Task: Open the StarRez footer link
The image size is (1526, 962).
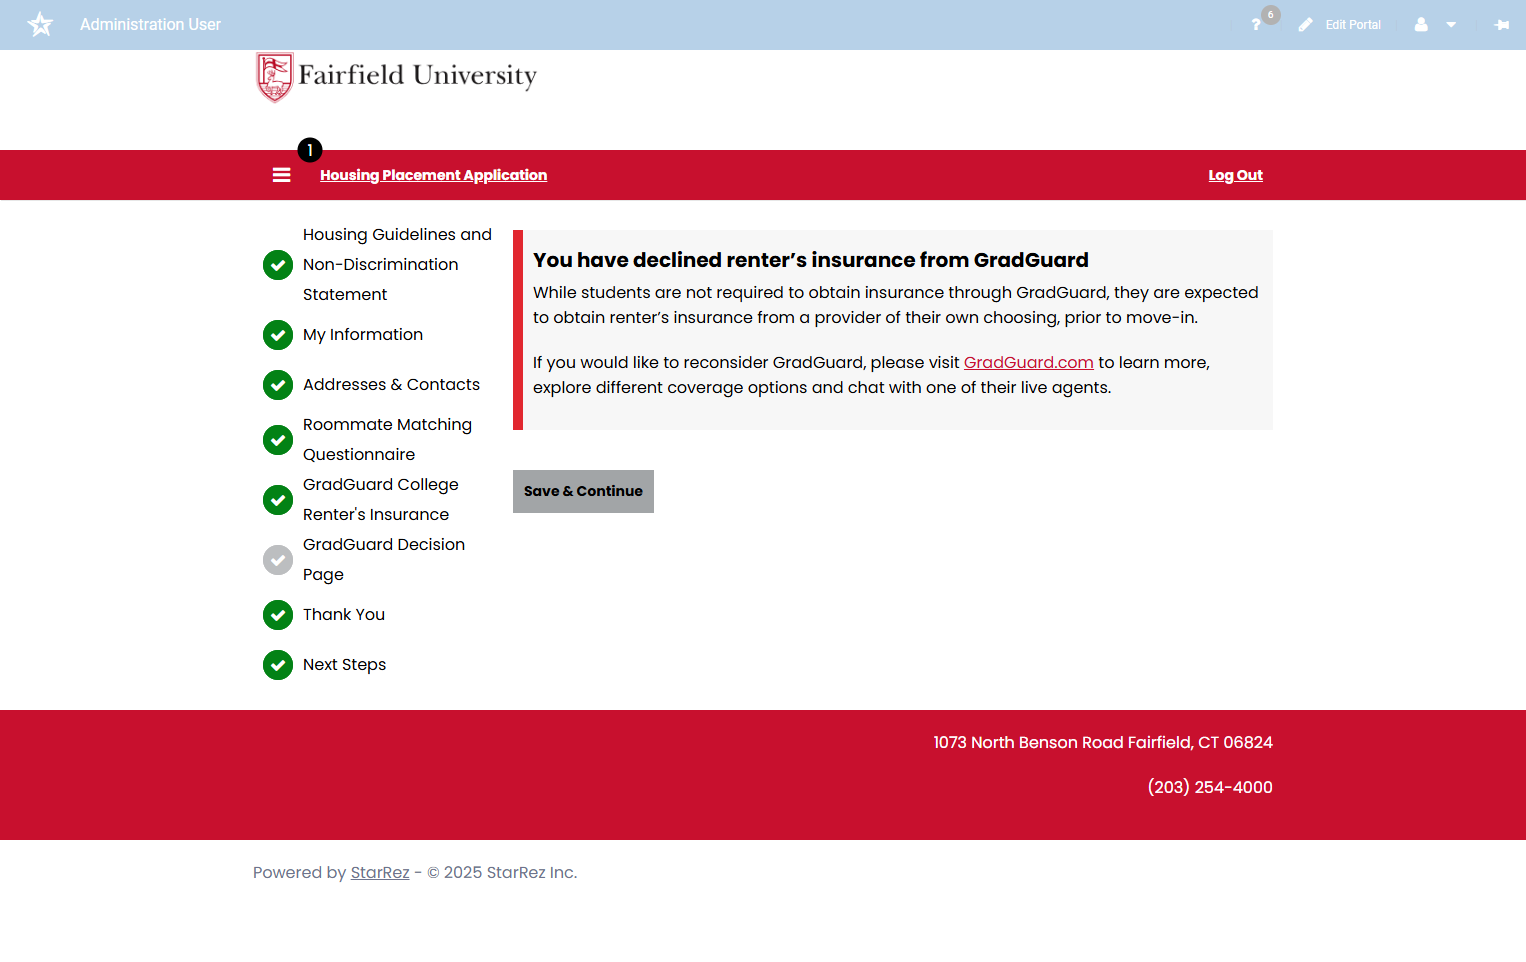Action: (x=380, y=873)
